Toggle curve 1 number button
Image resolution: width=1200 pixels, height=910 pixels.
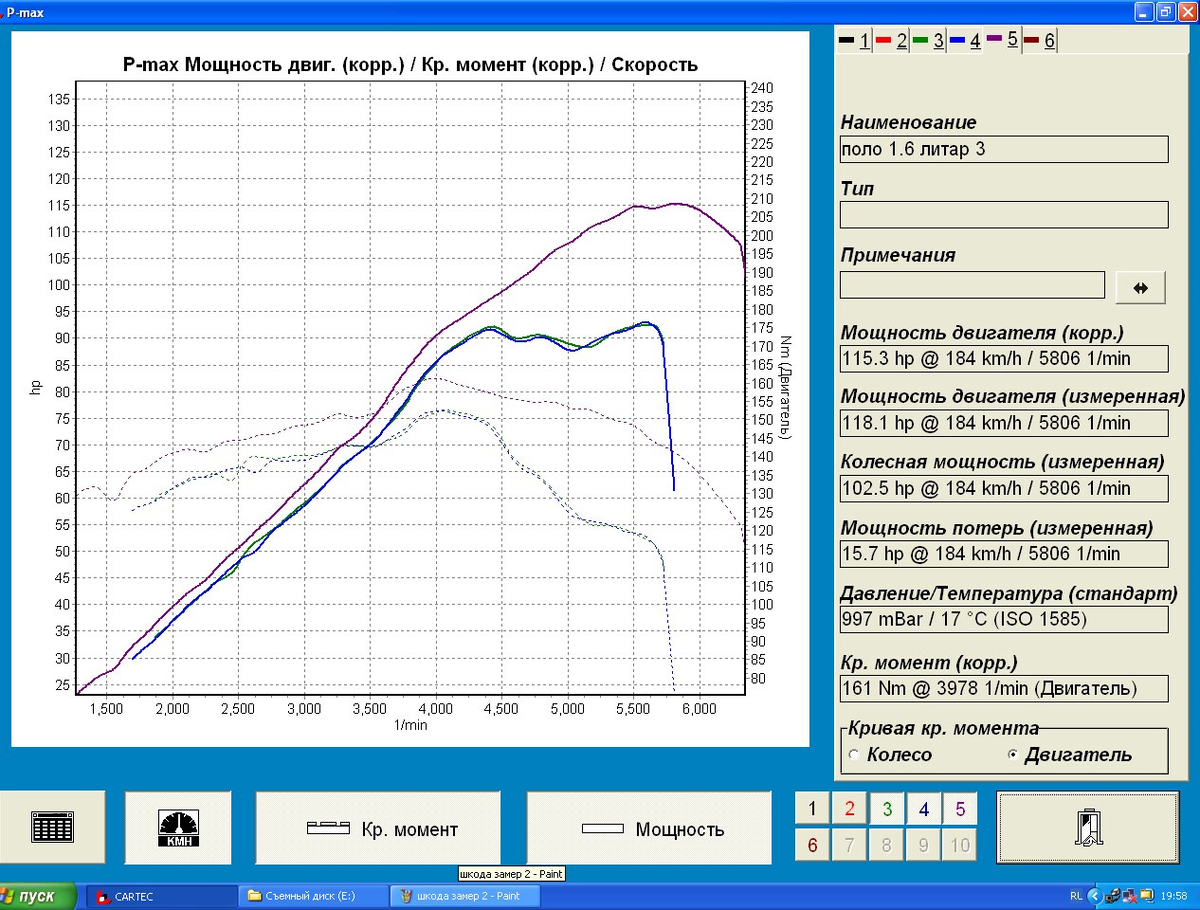point(812,808)
